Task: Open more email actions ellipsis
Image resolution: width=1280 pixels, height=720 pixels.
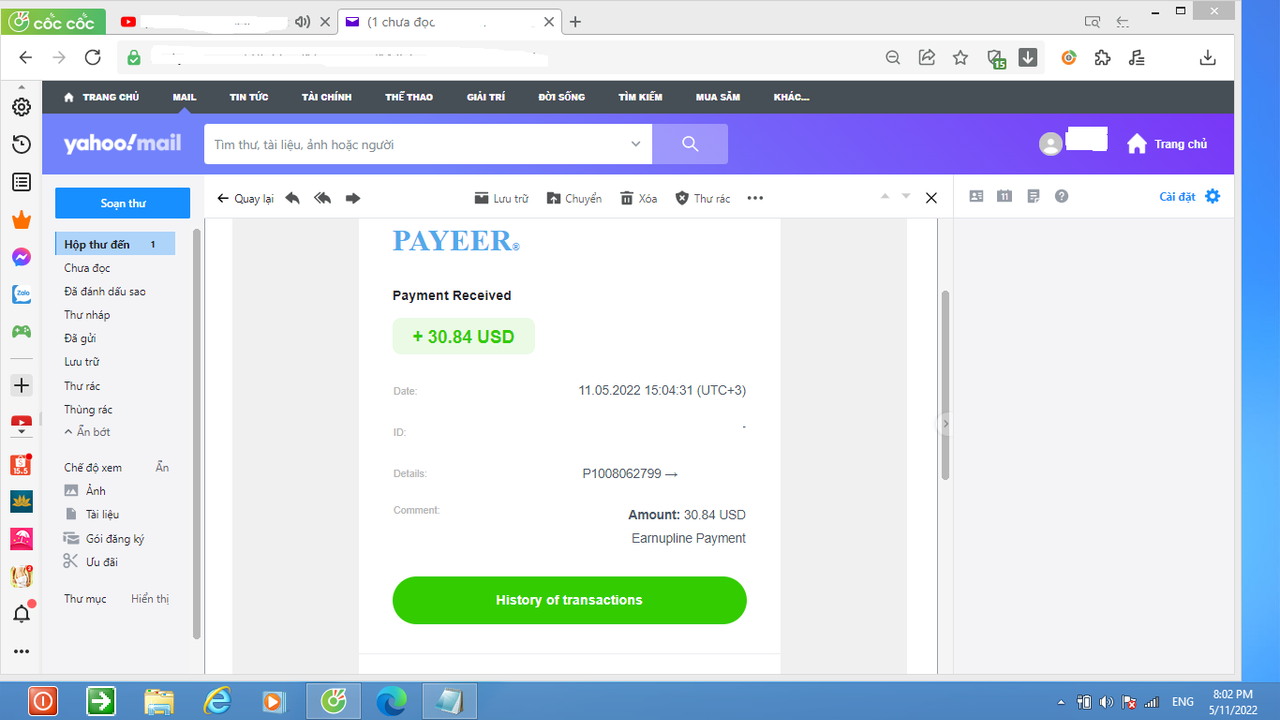Action: tap(755, 198)
